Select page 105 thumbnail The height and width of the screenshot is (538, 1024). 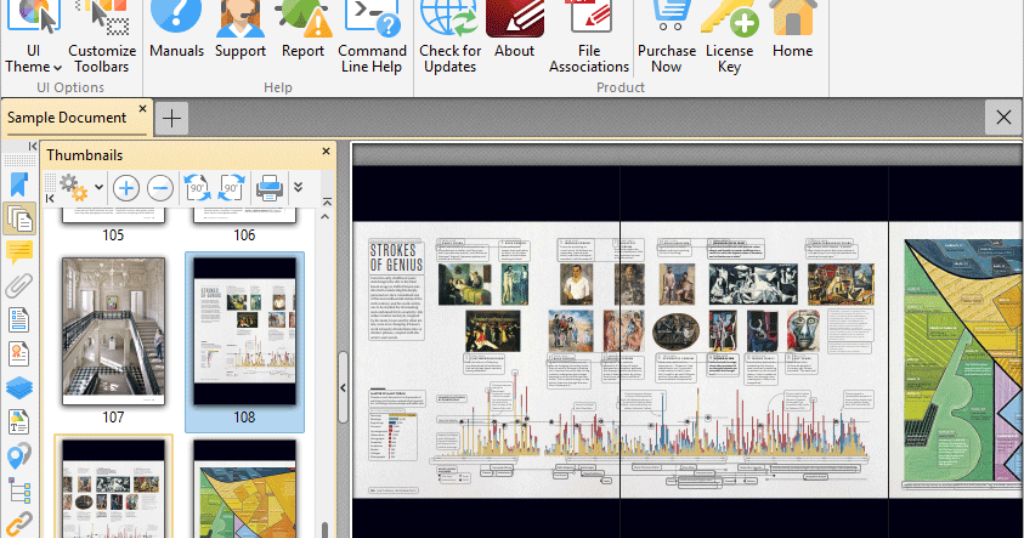[114, 215]
